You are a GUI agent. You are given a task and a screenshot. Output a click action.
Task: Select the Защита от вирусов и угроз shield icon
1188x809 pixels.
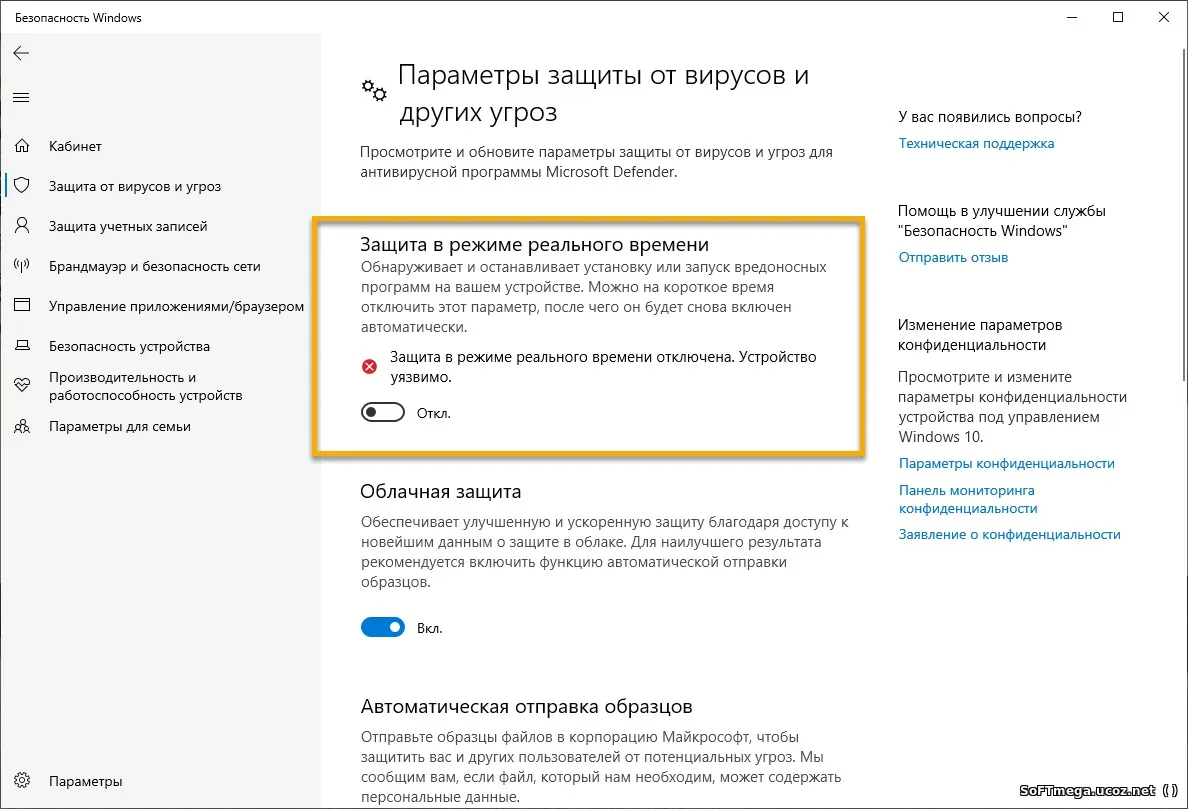(22, 186)
